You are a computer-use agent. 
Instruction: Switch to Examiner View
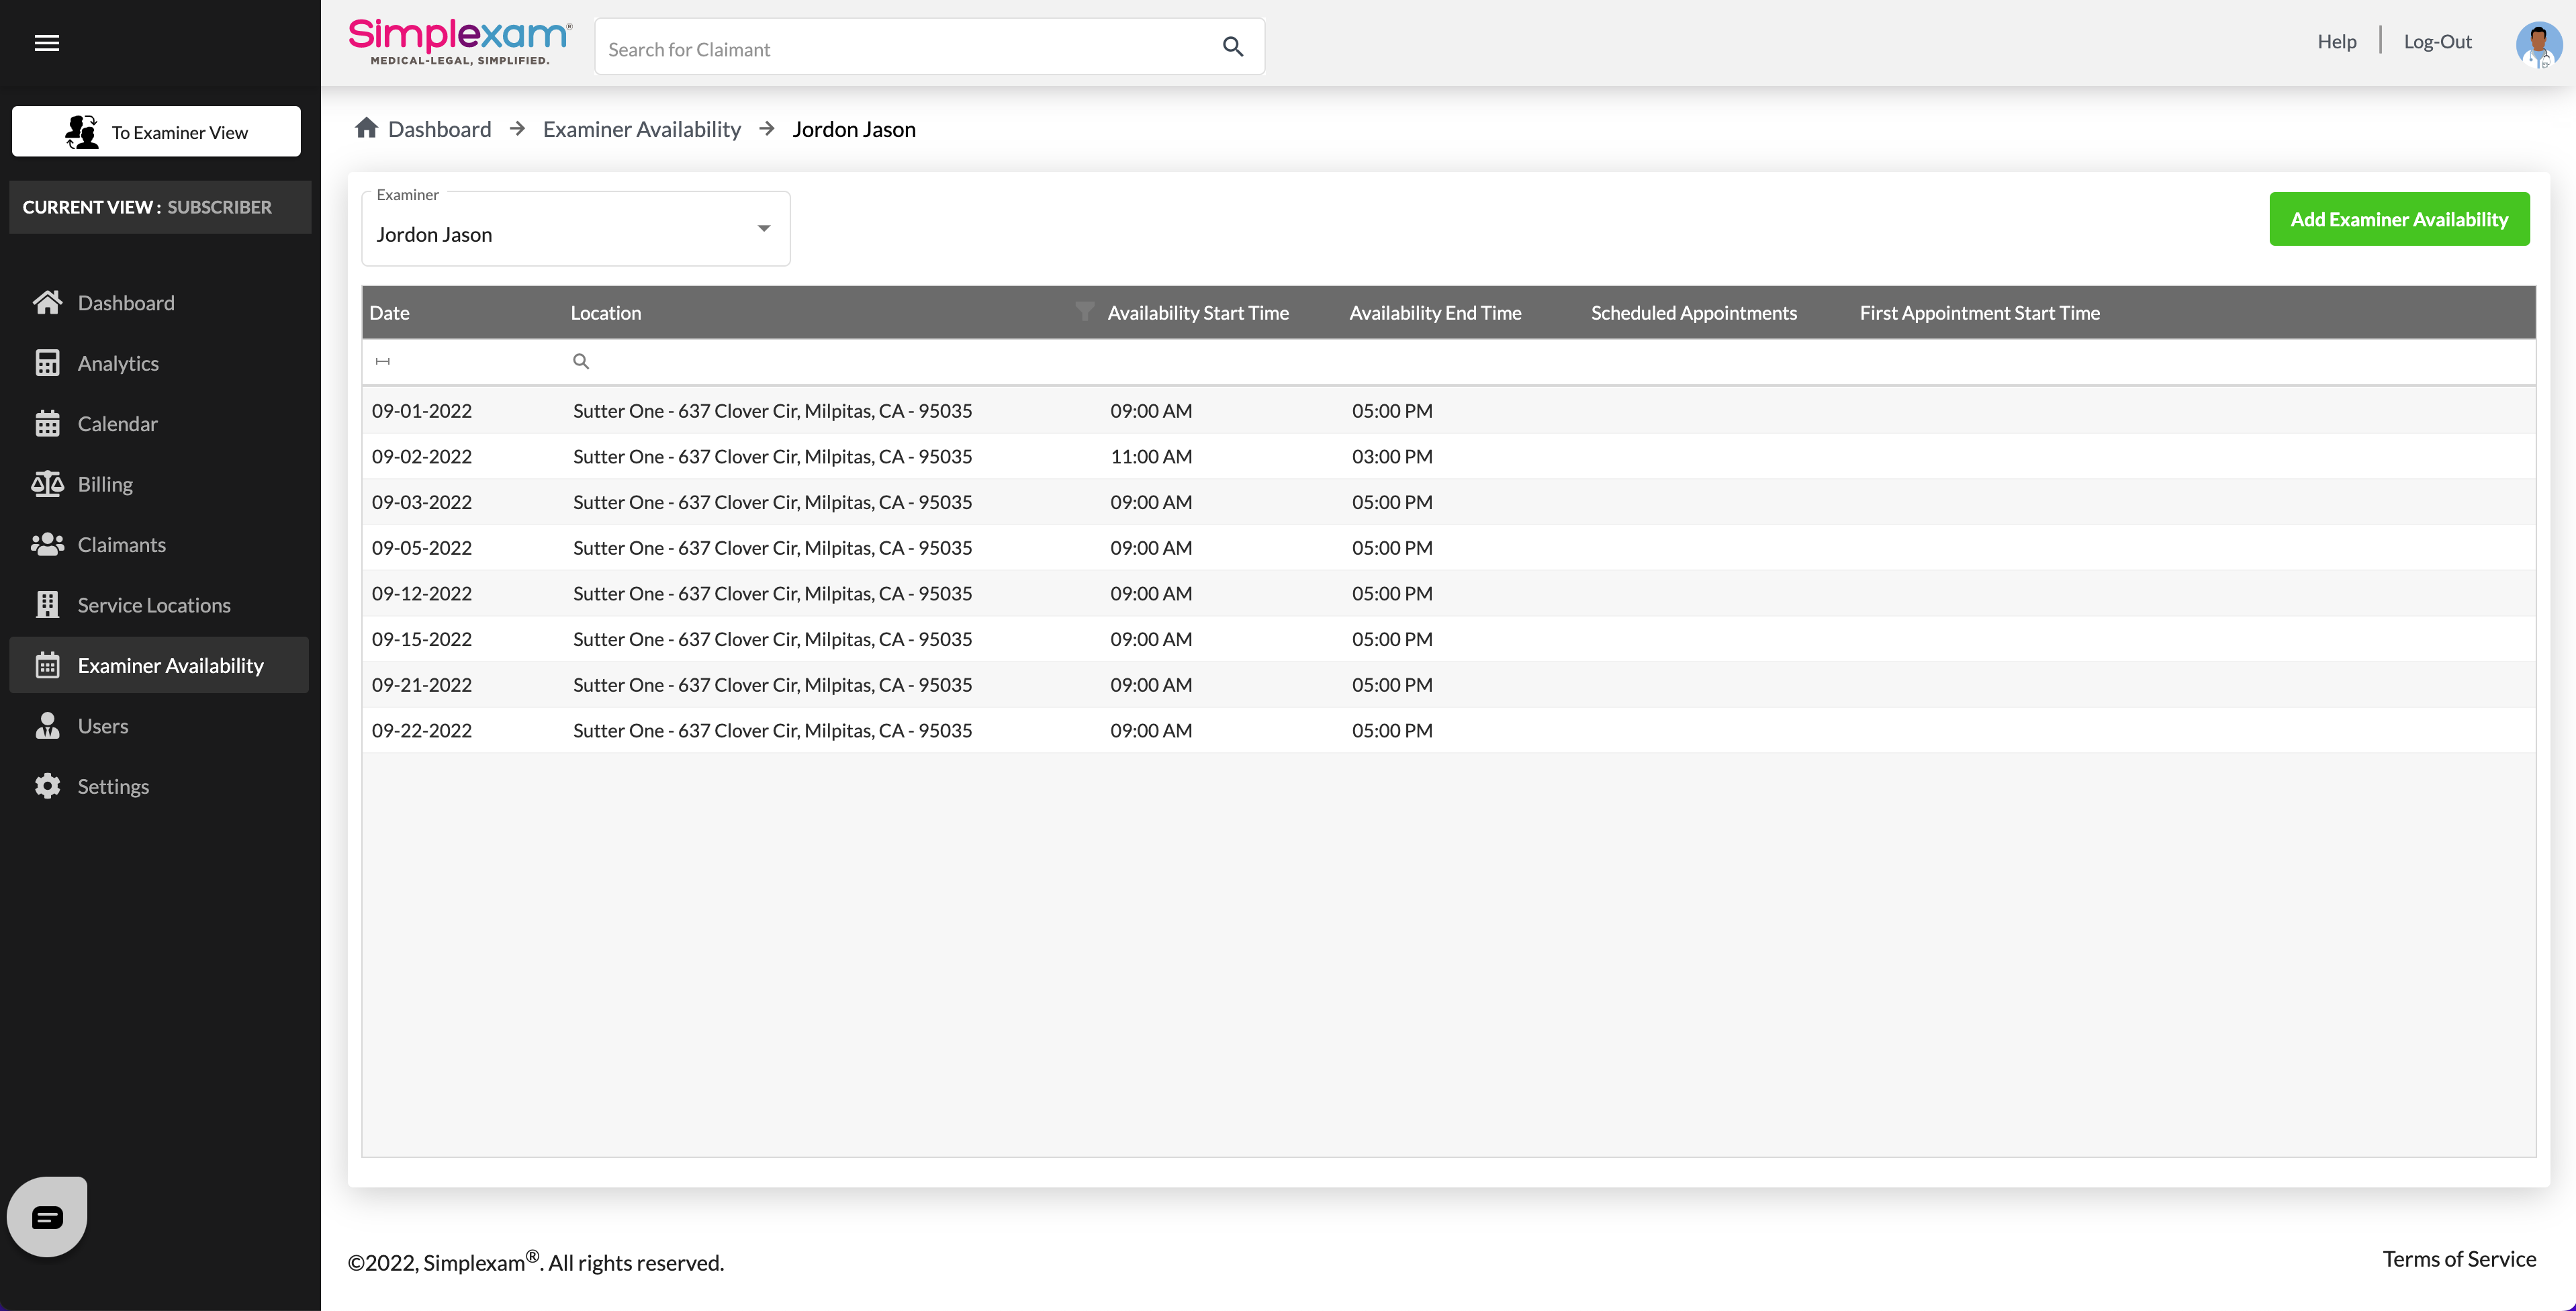[156, 132]
